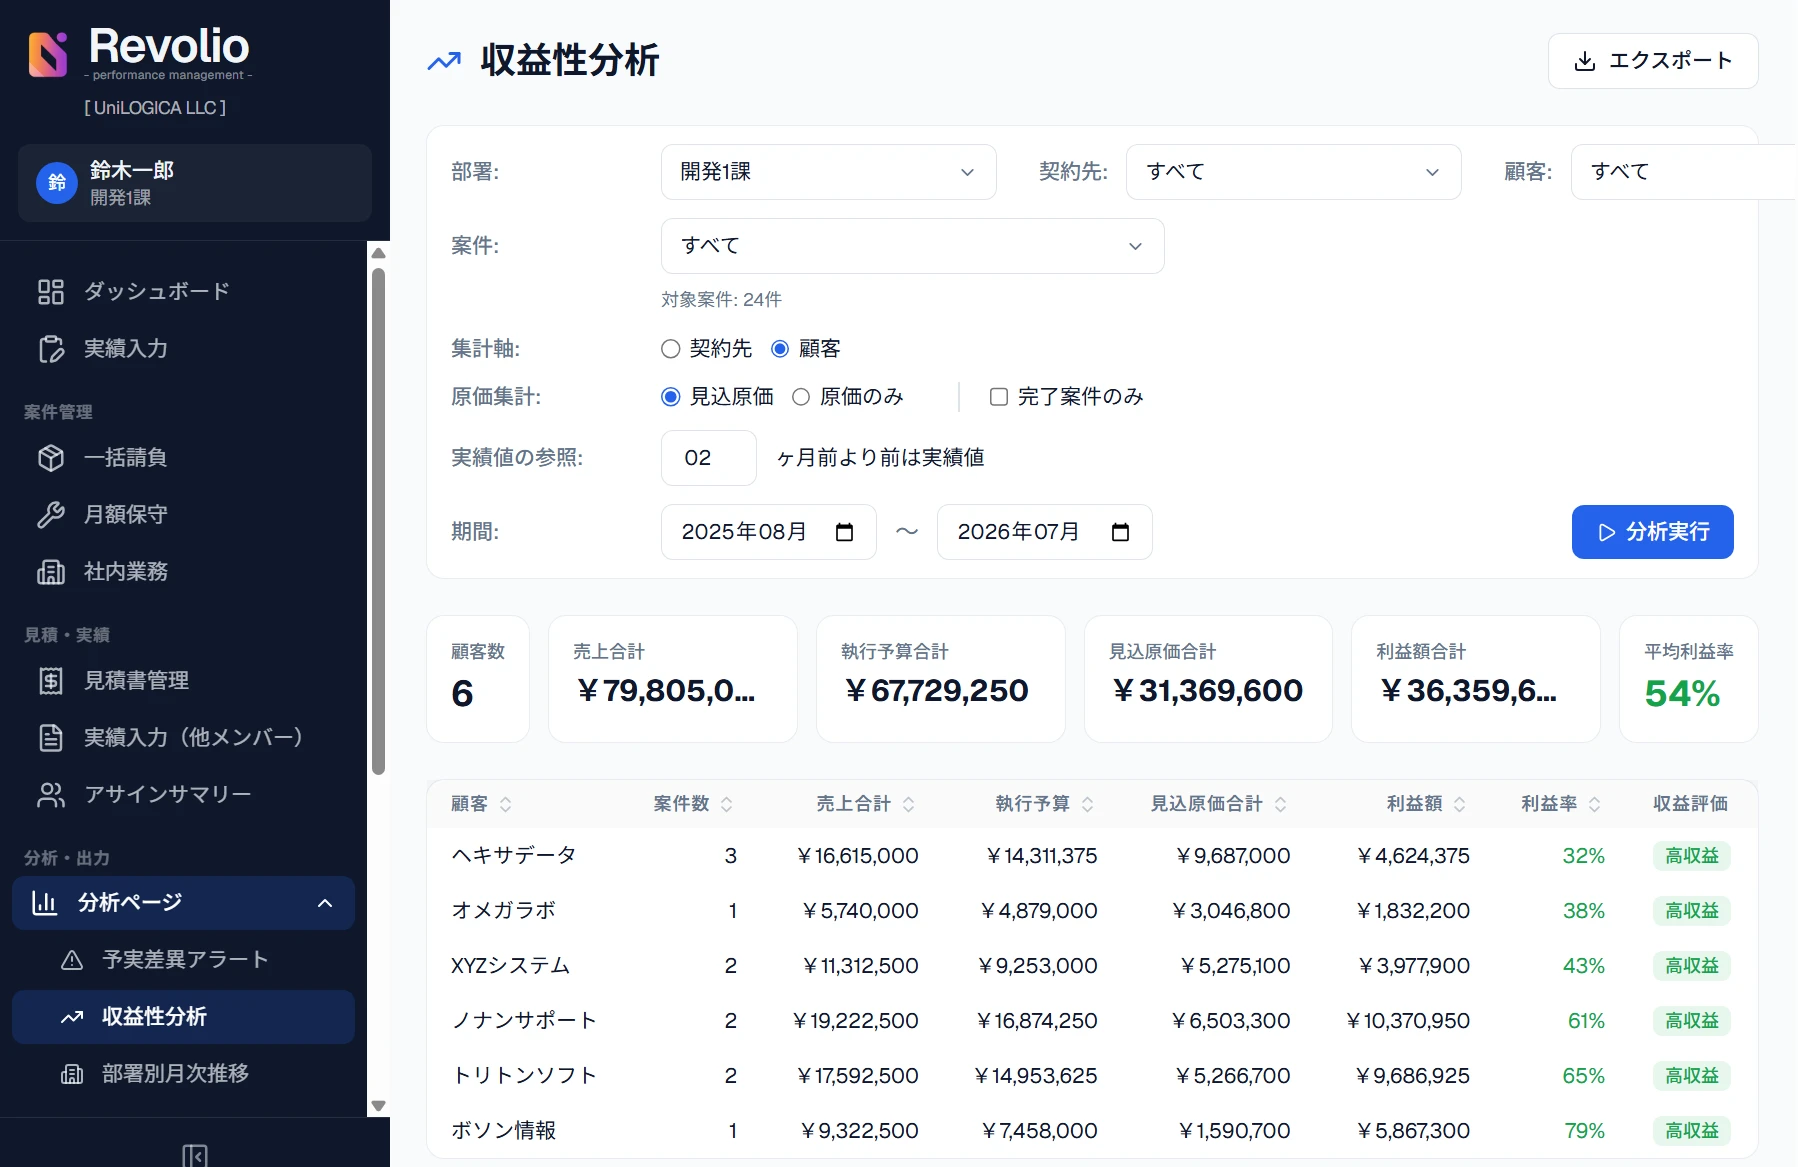The width and height of the screenshot is (1798, 1167).
Task: Click the sidebar scroll down arrow
Action: point(378,1106)
